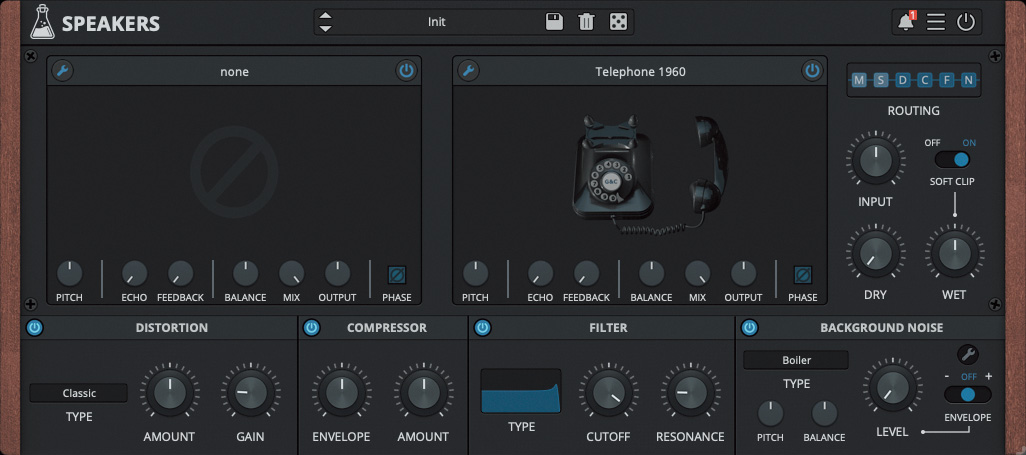Select routing block F
This screenshot has height=455, width=1026.
946,81
